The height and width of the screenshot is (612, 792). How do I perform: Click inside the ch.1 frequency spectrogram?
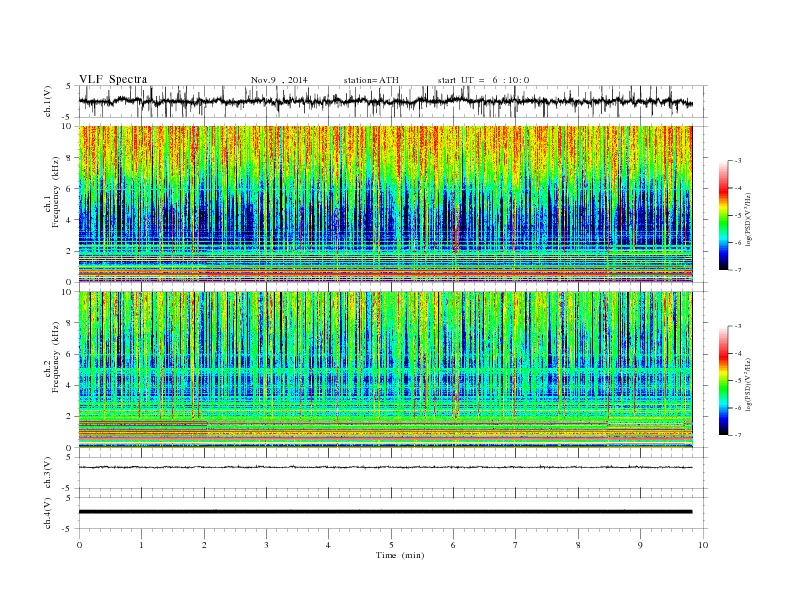click(x=385, y=204)
